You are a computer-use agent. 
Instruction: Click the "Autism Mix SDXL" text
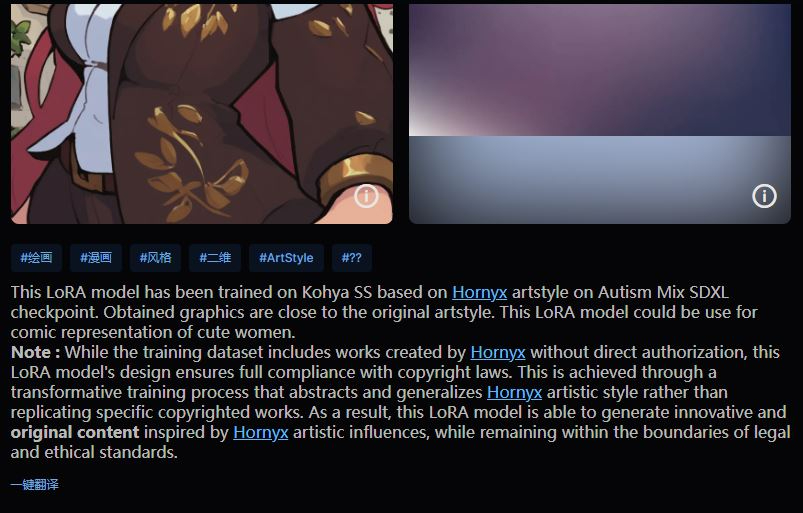click(663, 292)
